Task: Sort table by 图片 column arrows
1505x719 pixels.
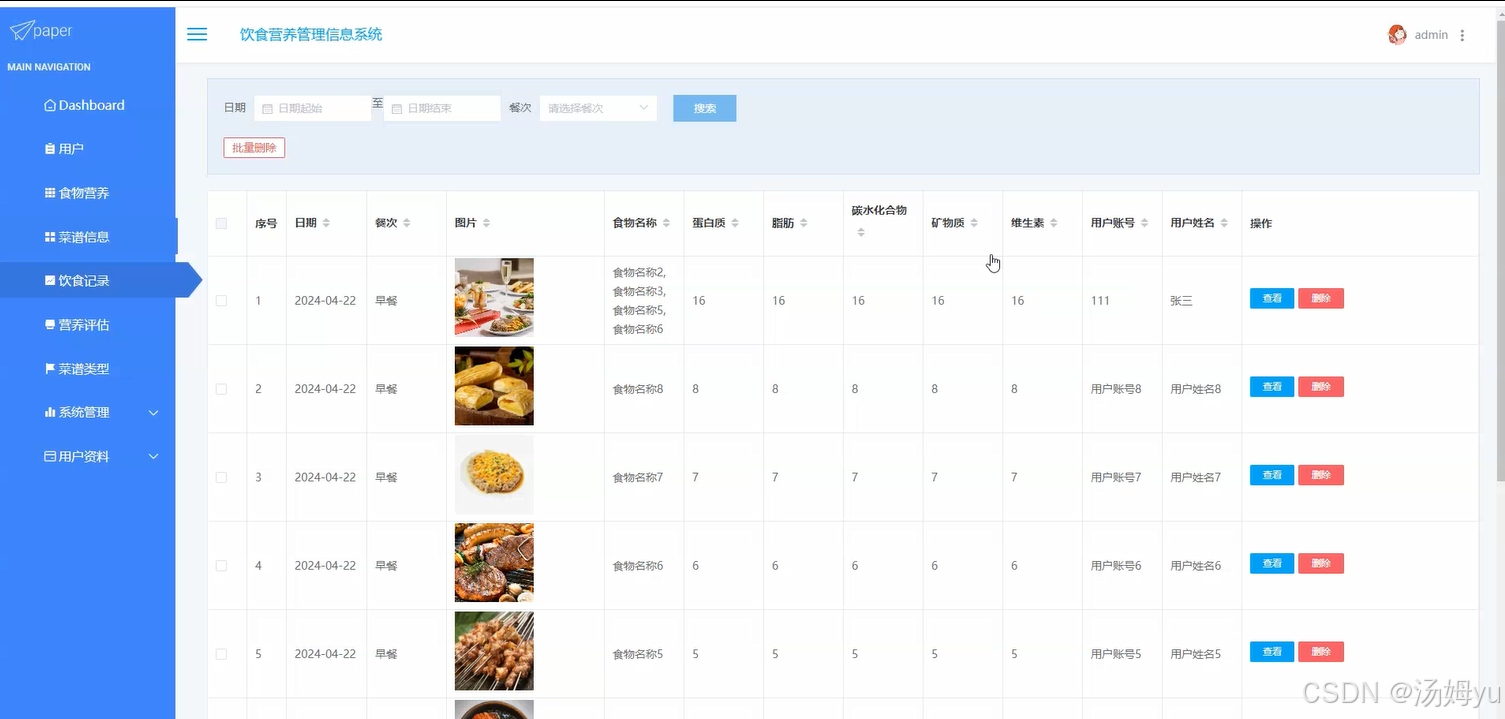Action: 486,223
